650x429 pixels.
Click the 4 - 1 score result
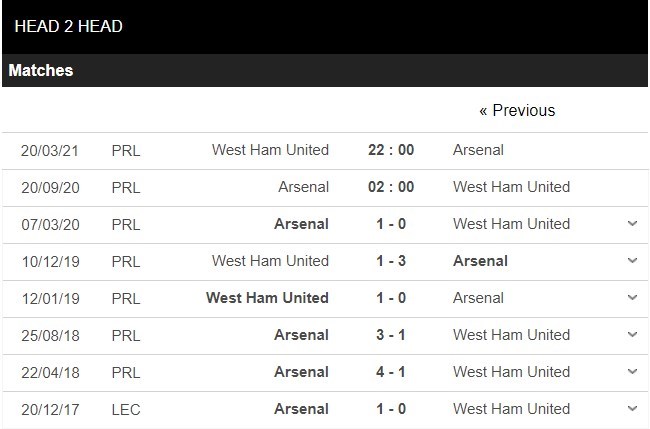click(390, 372)
